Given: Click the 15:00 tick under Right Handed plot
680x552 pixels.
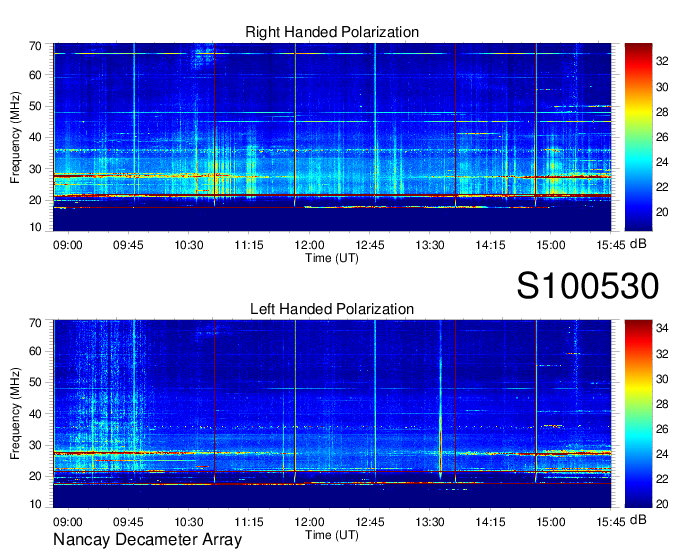Looking at the screenshot, I should pos(550,245).
